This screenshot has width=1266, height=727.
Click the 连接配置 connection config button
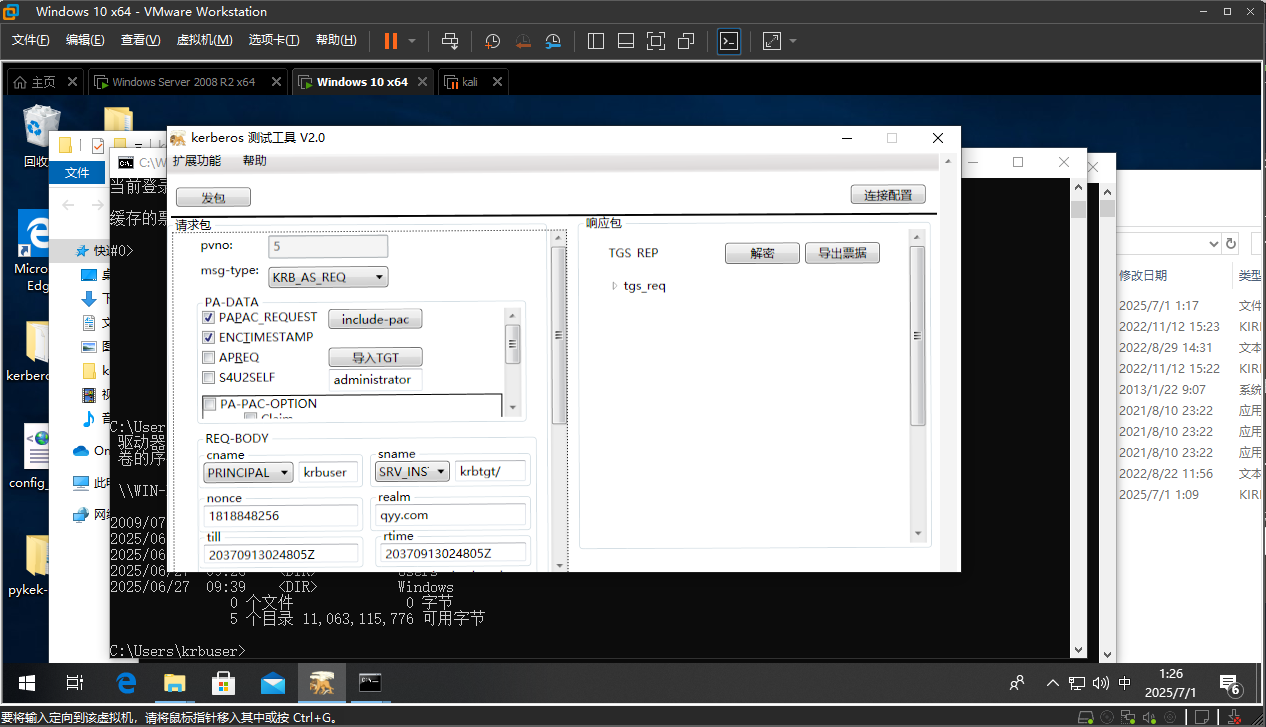pyautogui.click(x=888, y=195)
